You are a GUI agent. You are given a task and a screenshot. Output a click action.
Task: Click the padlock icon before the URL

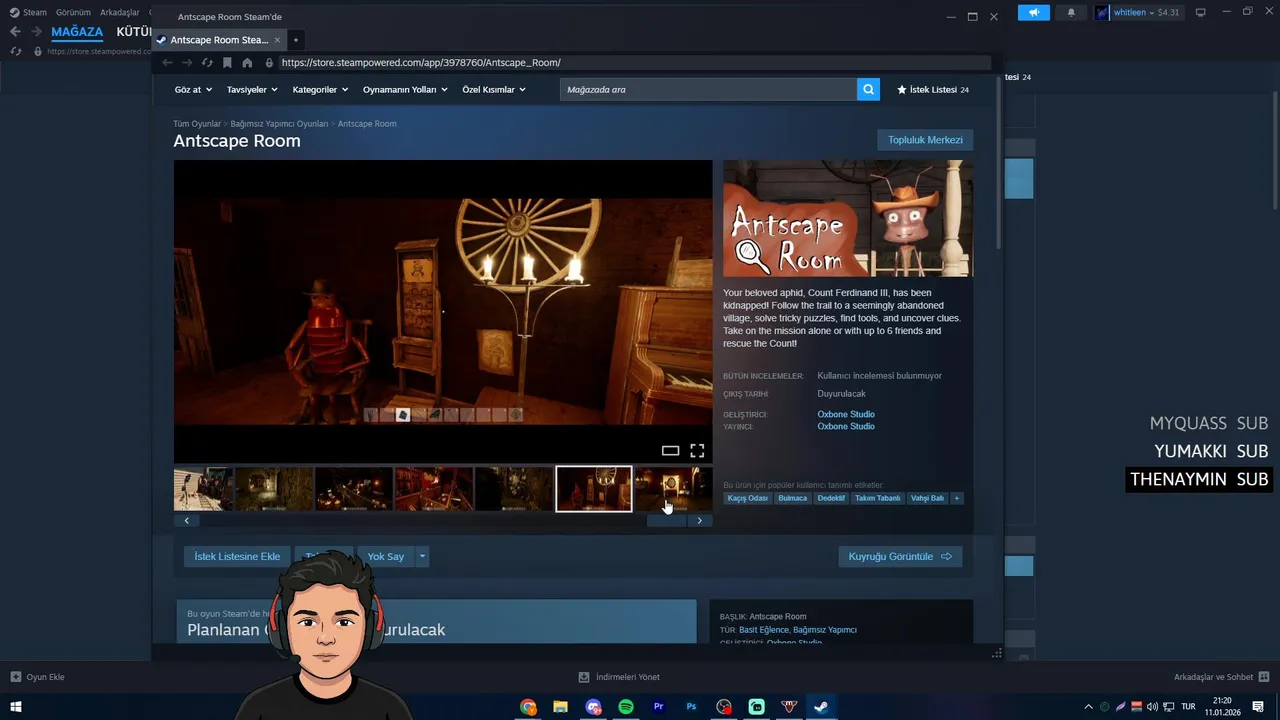269,62
